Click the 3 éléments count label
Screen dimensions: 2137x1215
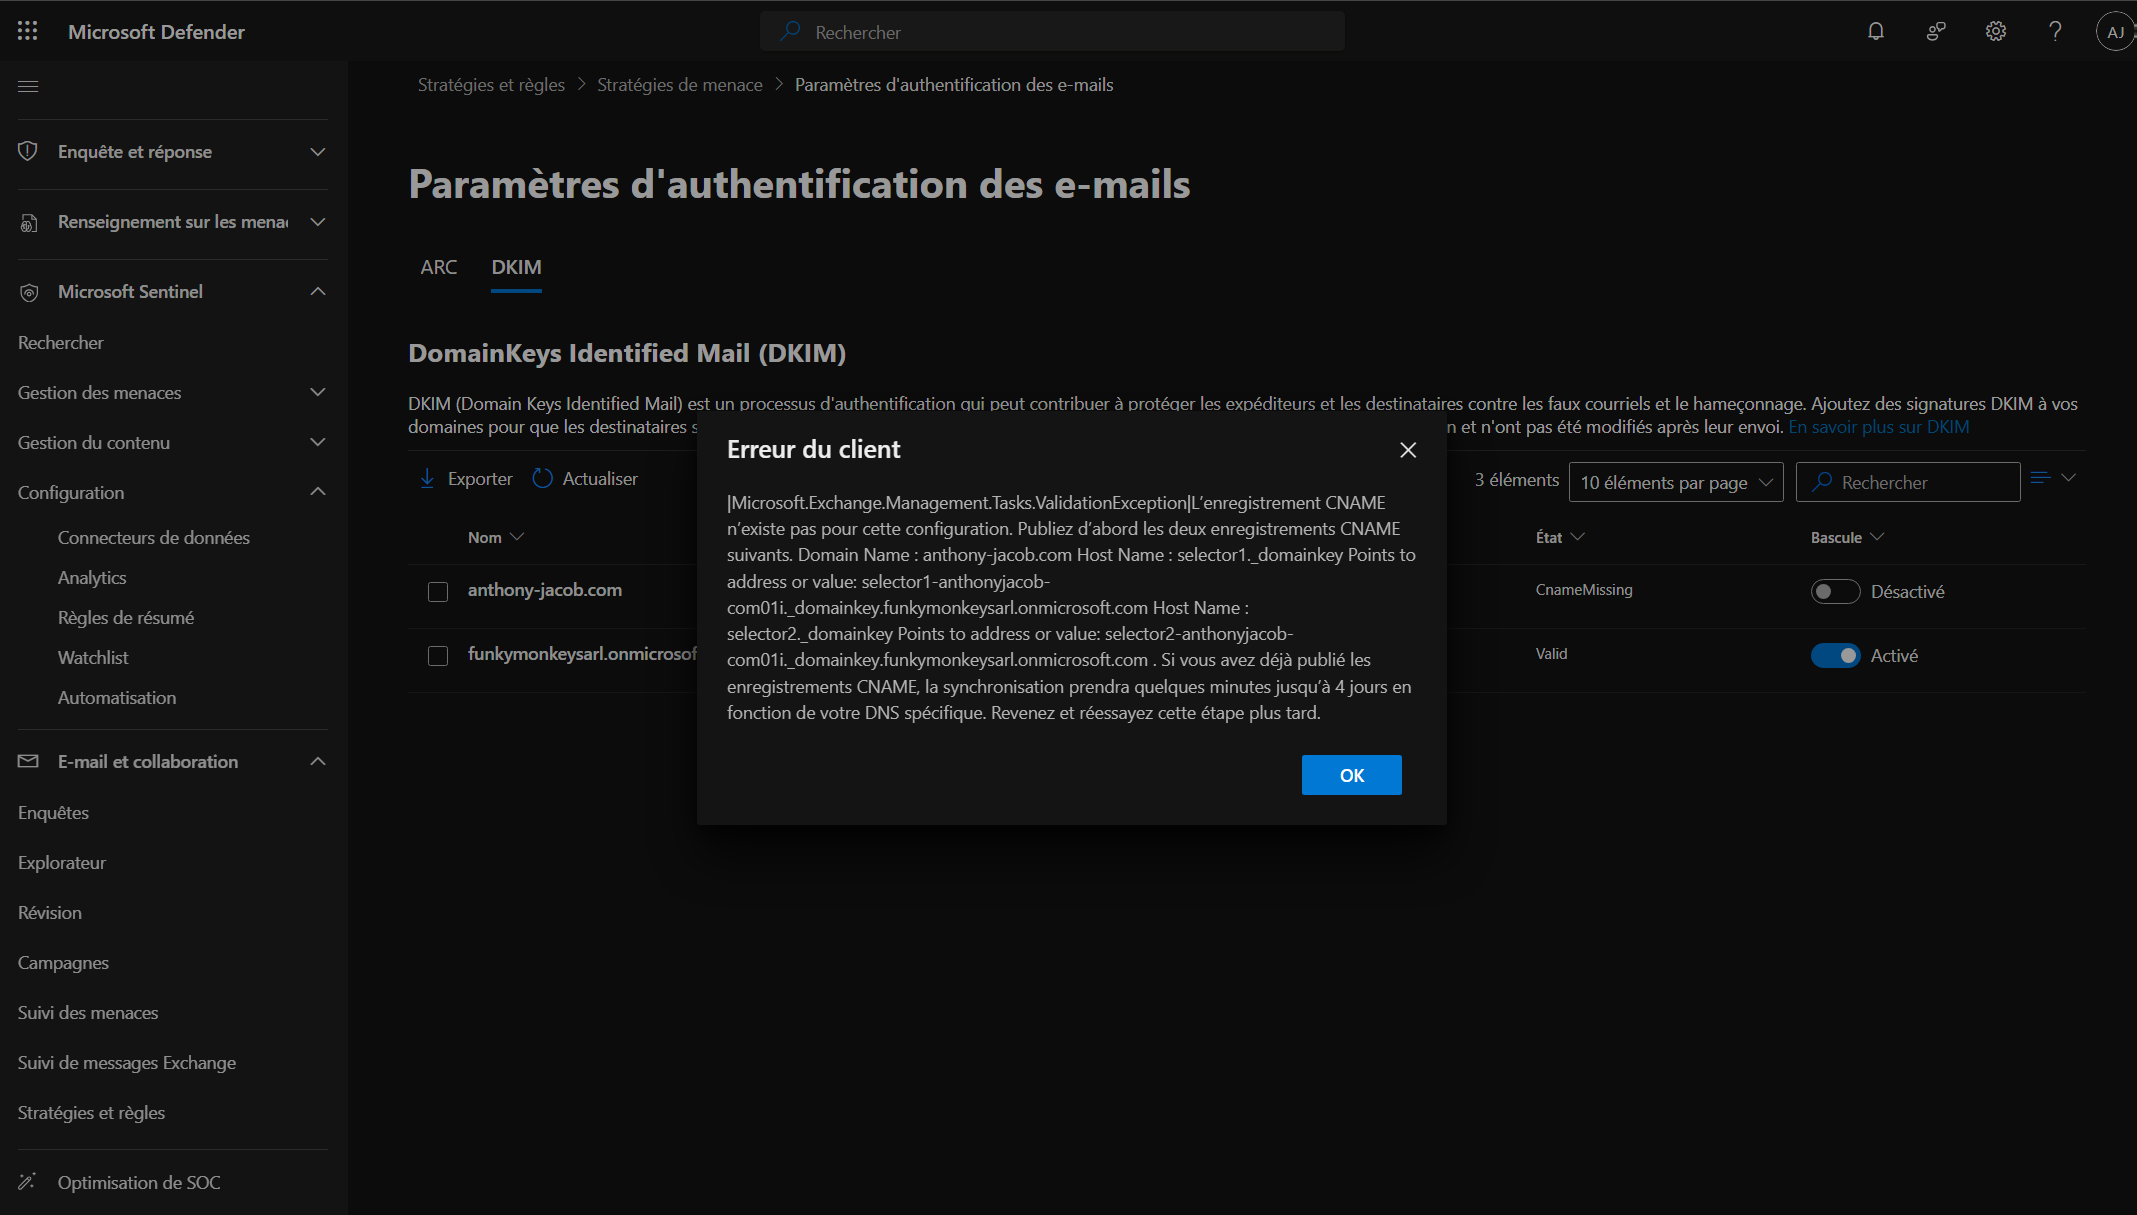pos(1517,480)
